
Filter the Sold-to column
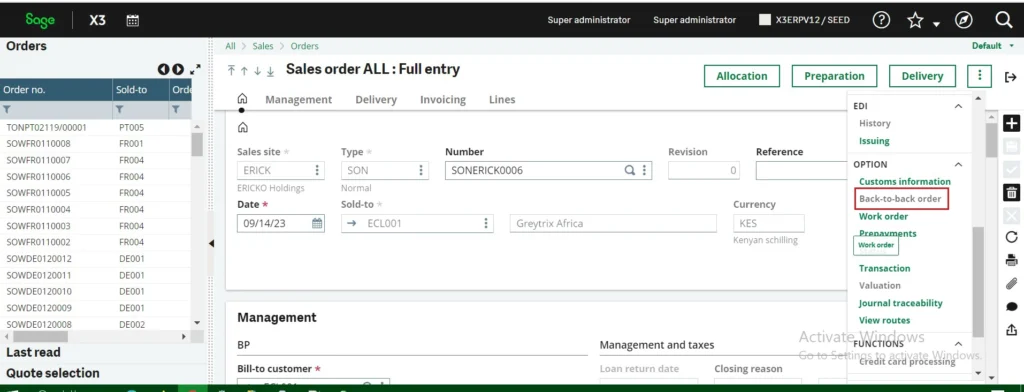pos(120,110)
